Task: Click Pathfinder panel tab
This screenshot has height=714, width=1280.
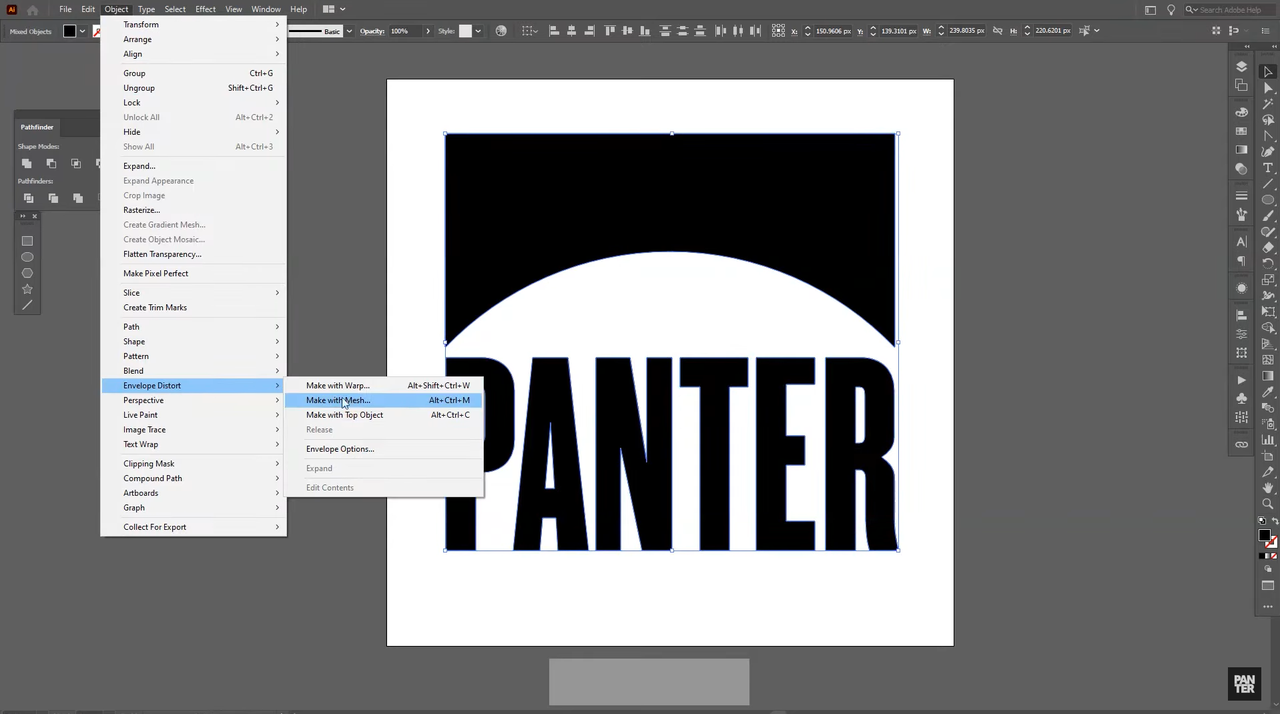Action: [x=37, y=127]
